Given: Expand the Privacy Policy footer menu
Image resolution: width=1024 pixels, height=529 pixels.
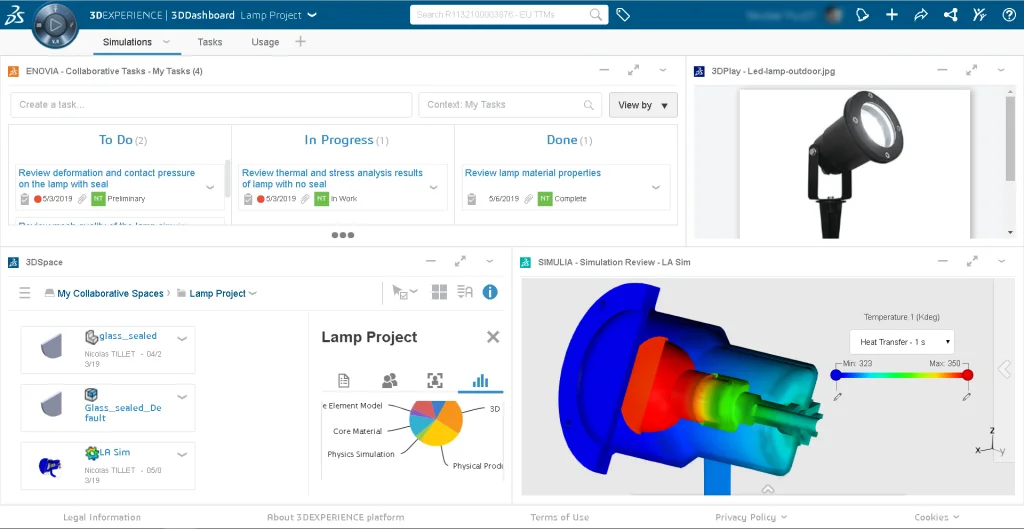Looking at the screenshot, I should click(x=750, y=517).
